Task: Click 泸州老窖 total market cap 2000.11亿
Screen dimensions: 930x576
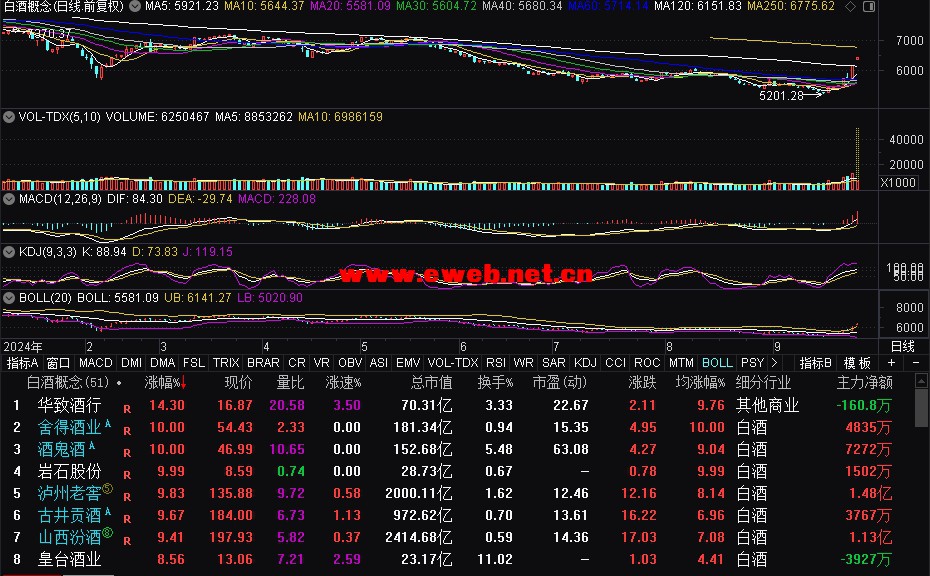Action: tap(418, 493)
